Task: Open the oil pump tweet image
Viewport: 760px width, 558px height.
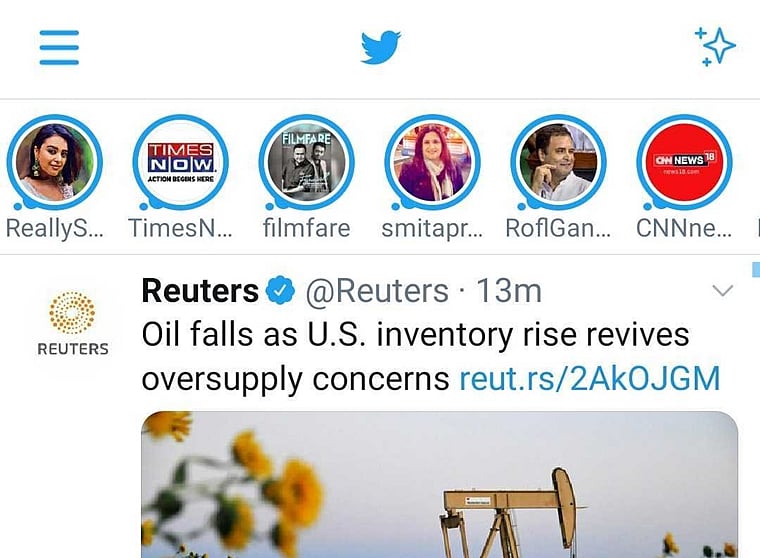Action: click(x=440, y=485)
